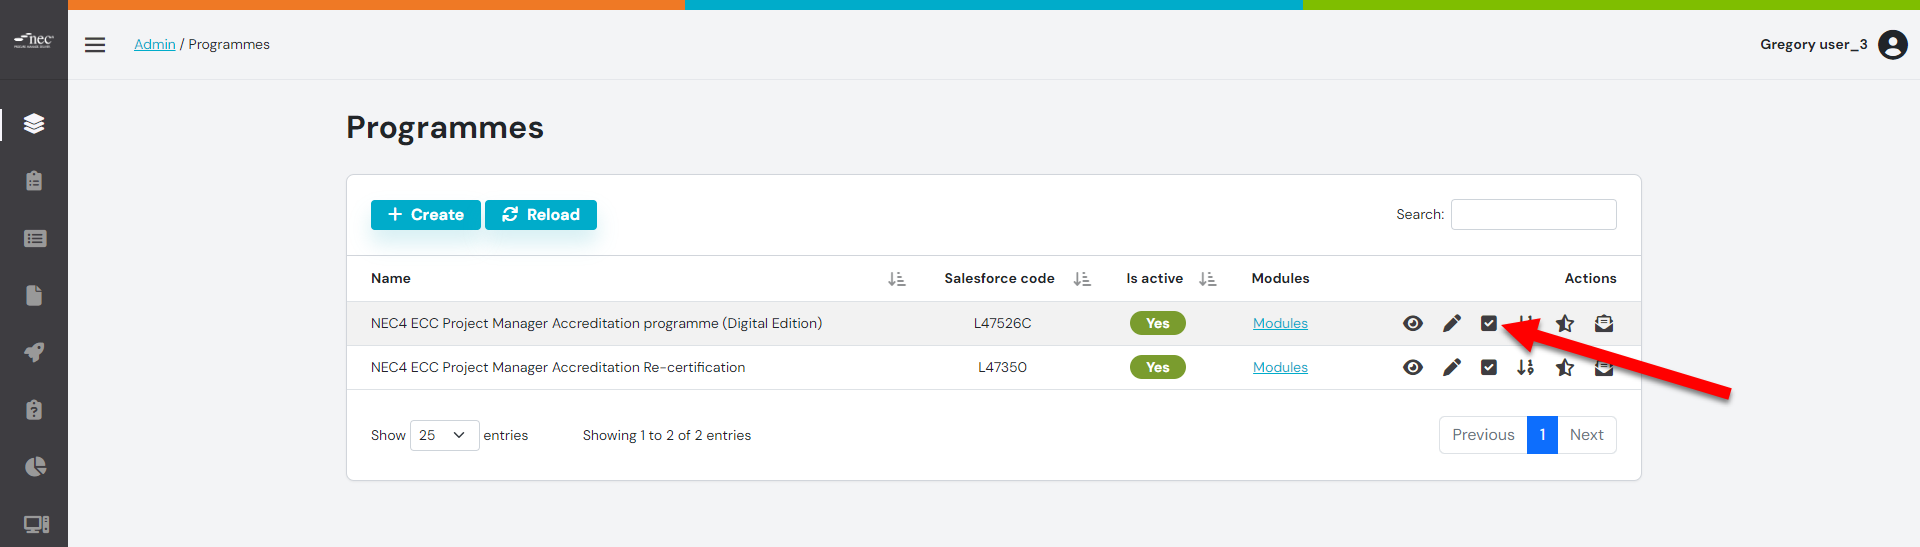Screen dimensions: 1920x547
Task: Click the Modules column header
Action: coord(1280,279)
